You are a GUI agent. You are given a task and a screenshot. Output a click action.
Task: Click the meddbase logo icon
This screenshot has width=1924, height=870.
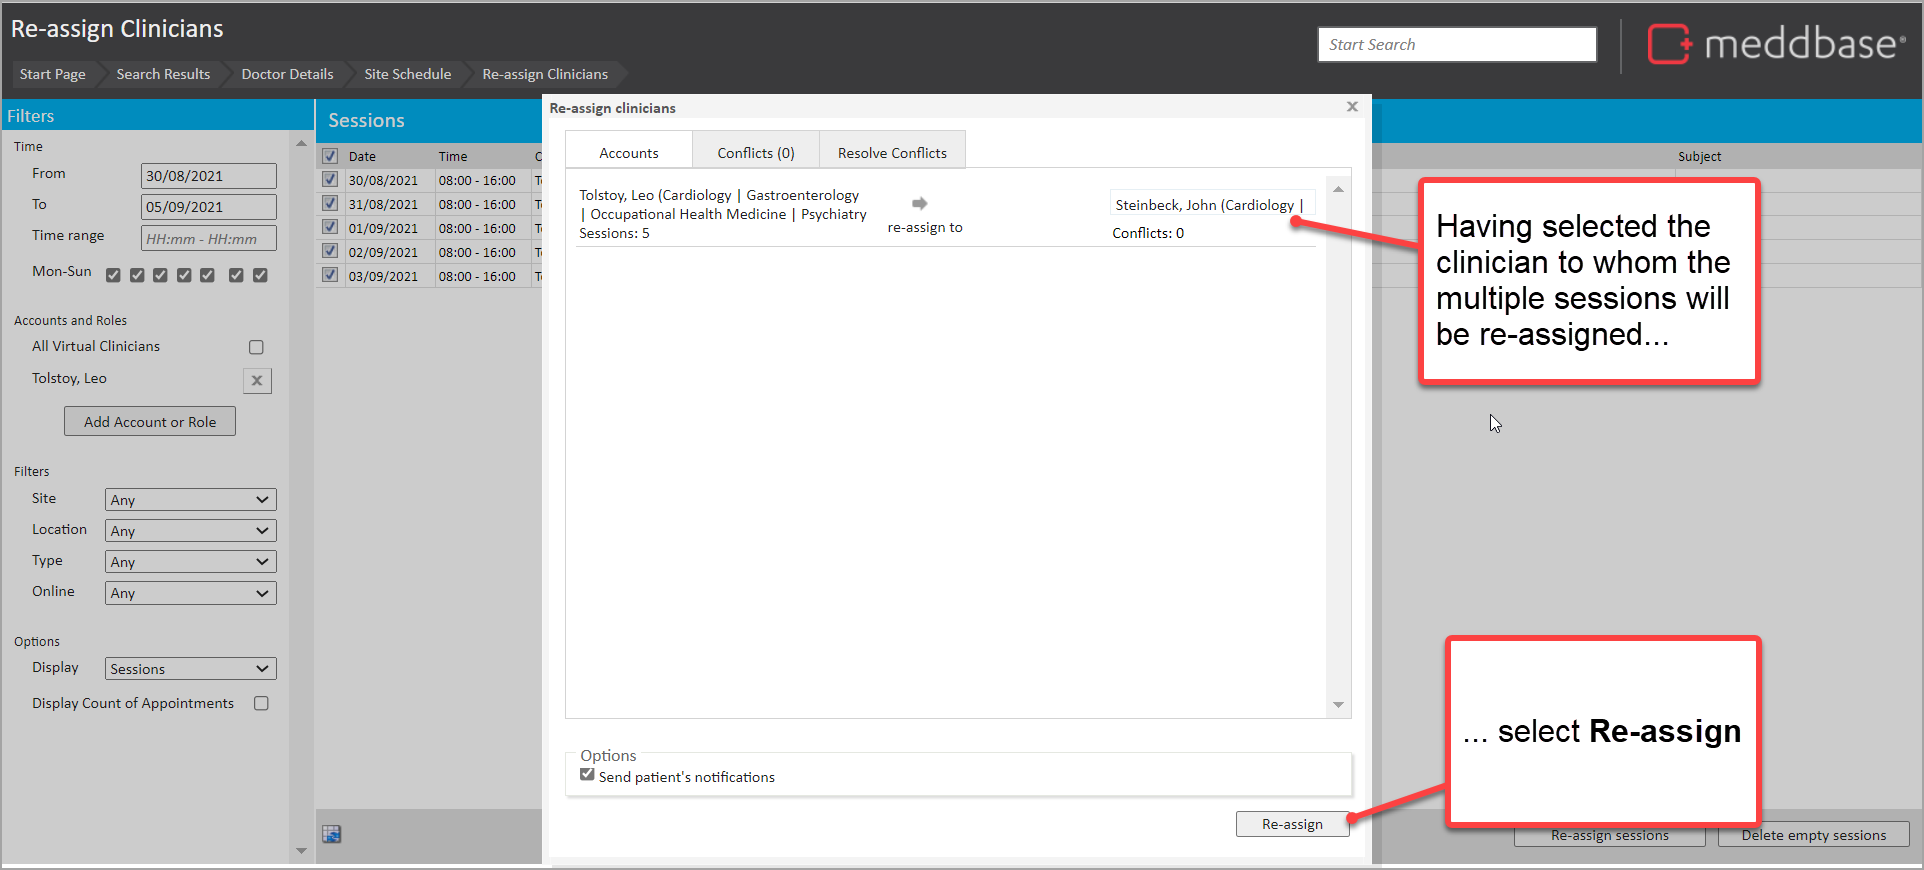[x=1668, y=44]
